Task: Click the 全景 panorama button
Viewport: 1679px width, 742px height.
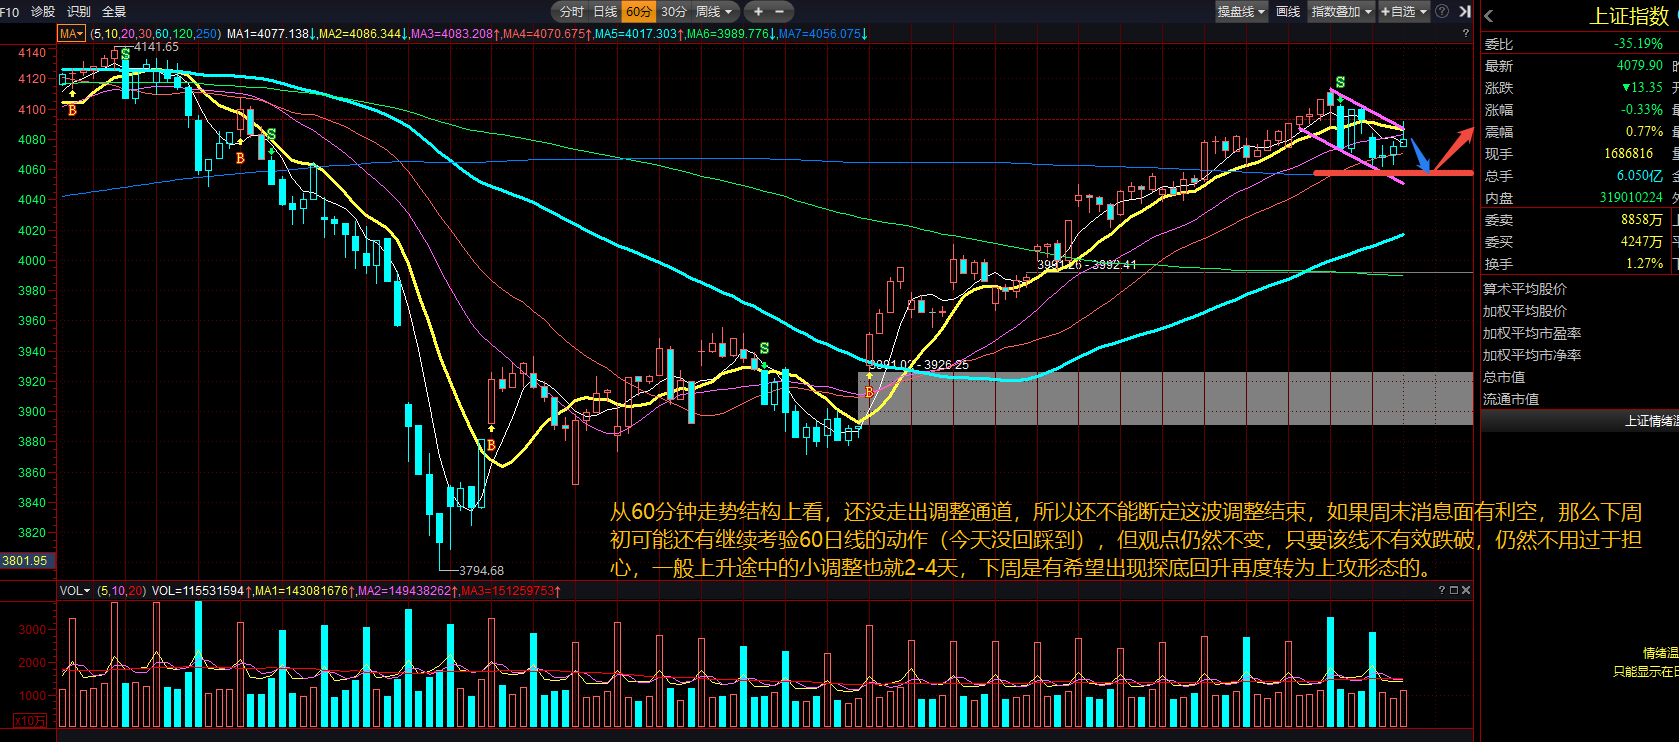Action: click(x=114, y=12)
